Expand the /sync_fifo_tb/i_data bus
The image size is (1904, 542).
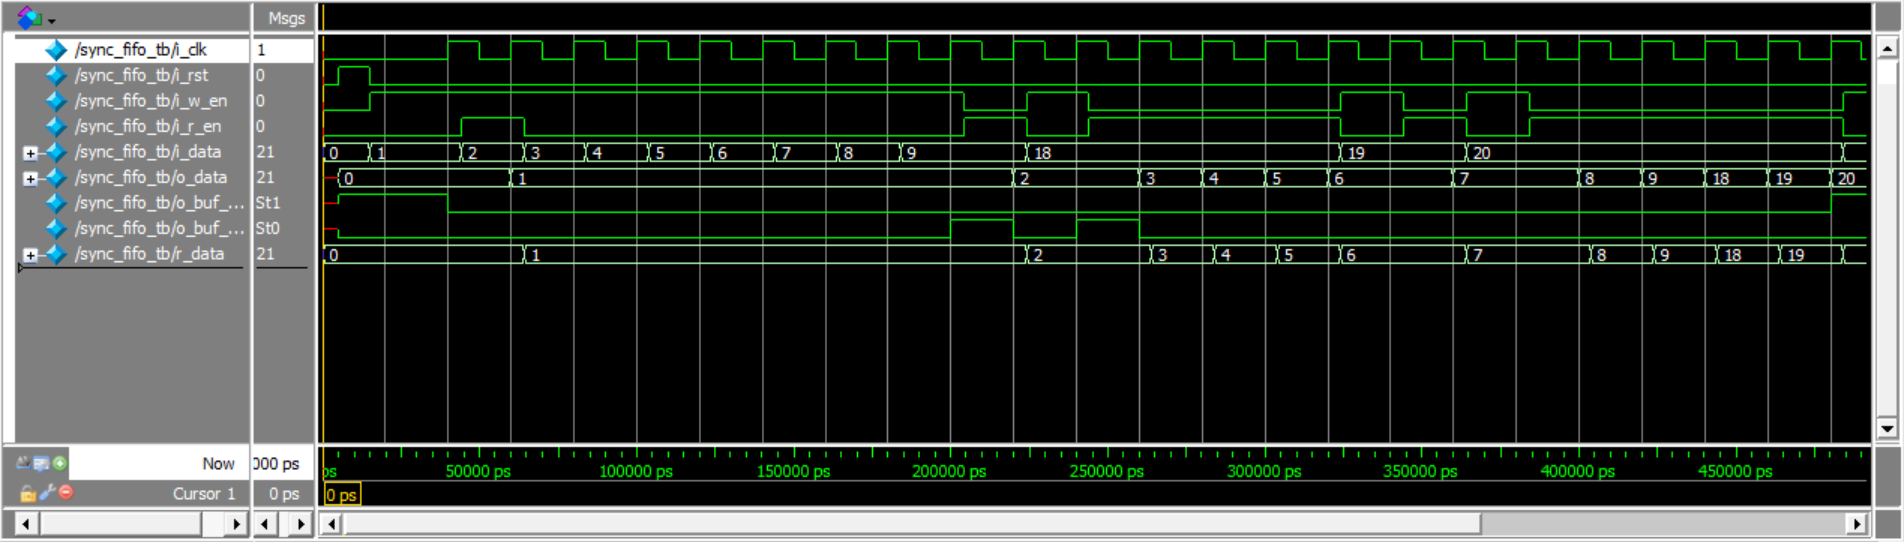(x=30, y=153)
